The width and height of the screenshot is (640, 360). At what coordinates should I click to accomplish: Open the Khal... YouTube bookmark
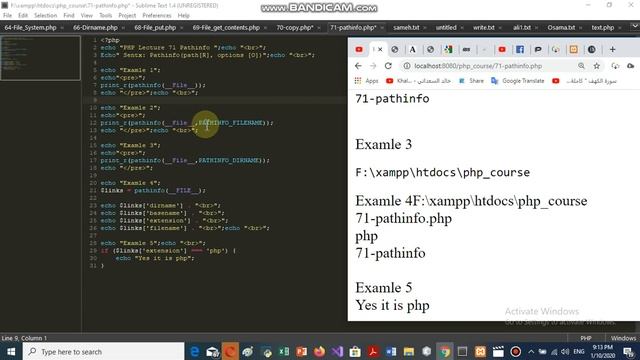point(418,81)
